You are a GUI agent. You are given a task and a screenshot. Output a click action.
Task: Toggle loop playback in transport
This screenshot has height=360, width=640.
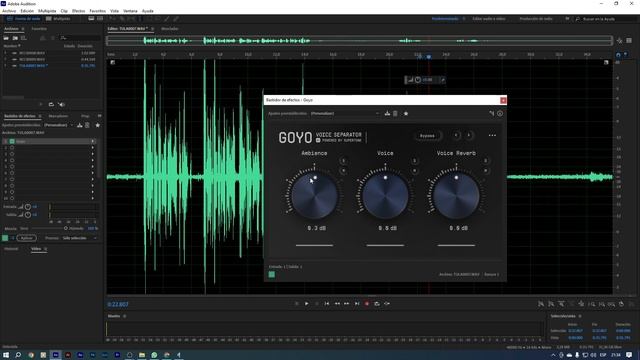[377, 304]
